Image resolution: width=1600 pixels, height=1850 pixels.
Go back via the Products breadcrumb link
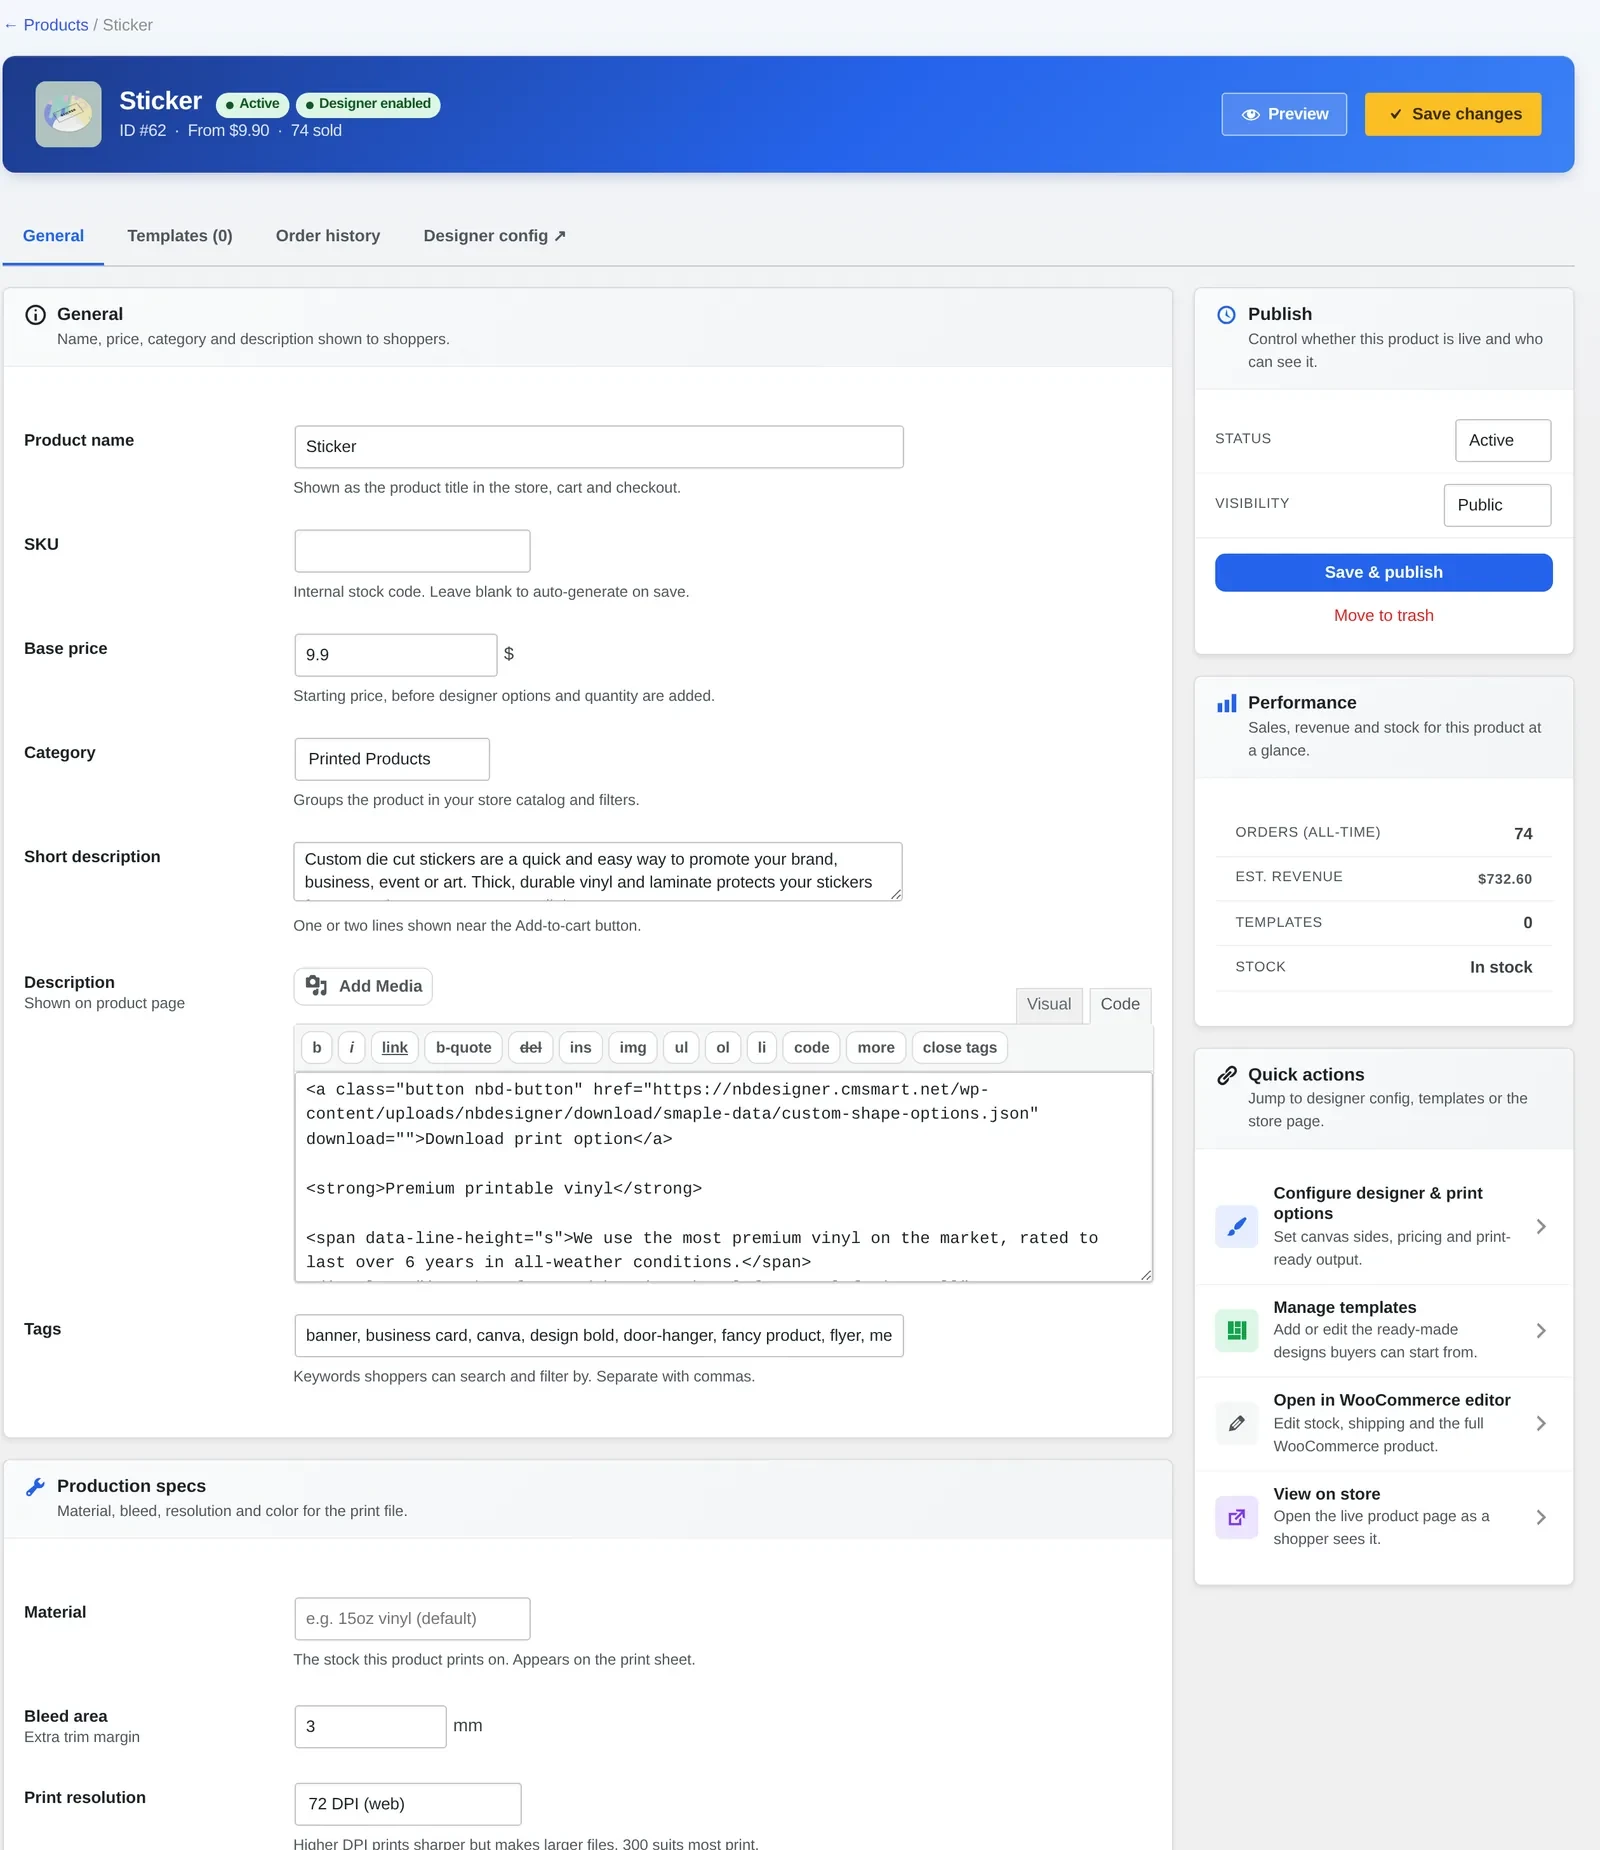click(56, 25)
